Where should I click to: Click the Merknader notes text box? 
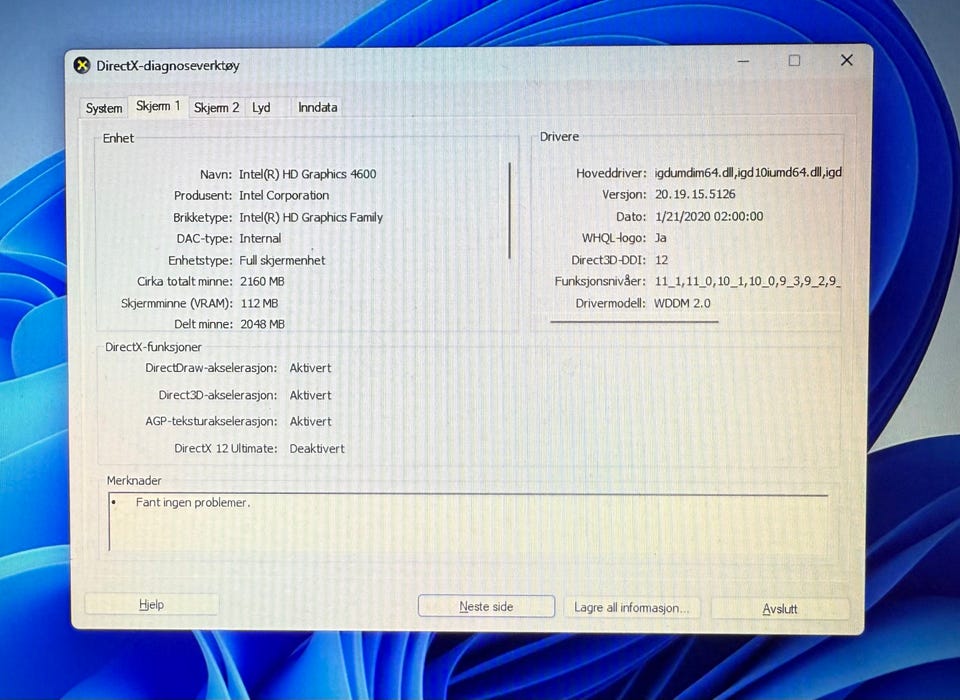pyautogui.click(x=468, y=522)
